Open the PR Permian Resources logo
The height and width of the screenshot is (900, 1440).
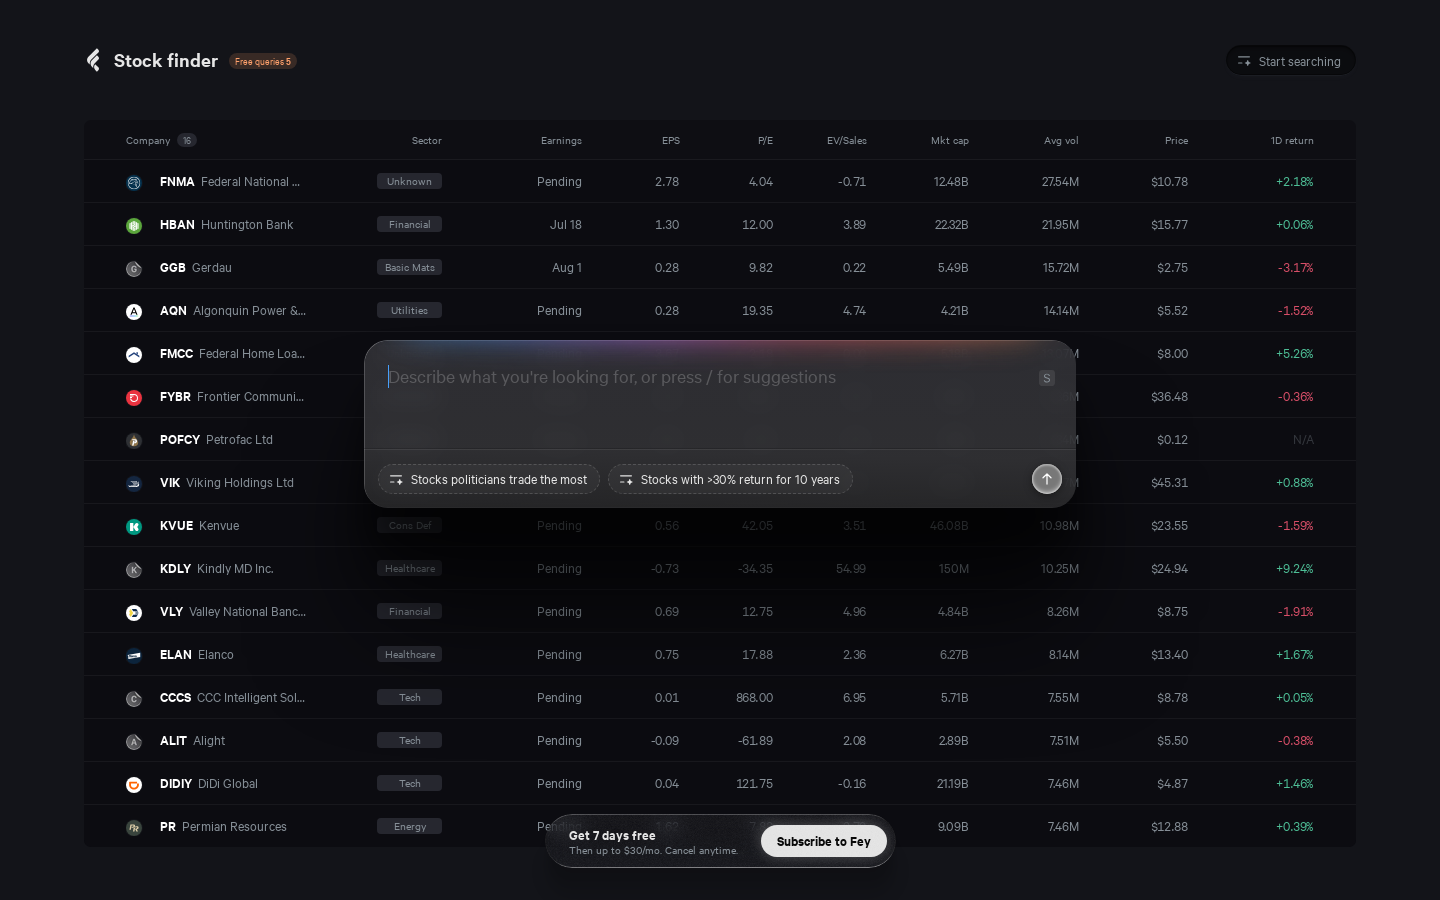(x=134, y=827)
